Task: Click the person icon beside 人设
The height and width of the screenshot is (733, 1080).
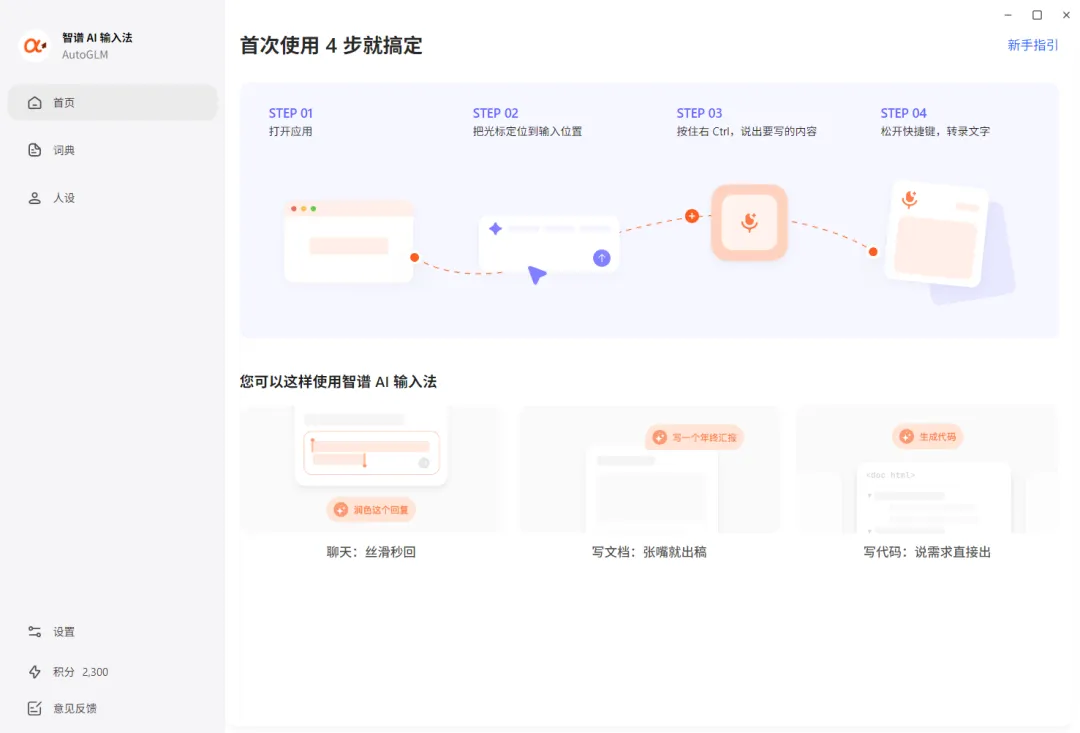Action: 34,198
